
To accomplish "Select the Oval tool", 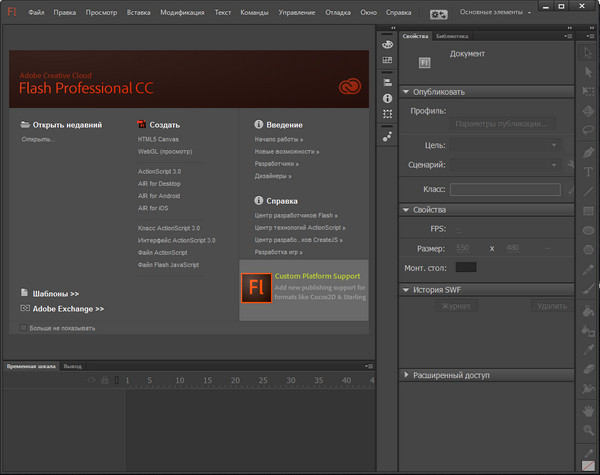I will click(588, 230).
